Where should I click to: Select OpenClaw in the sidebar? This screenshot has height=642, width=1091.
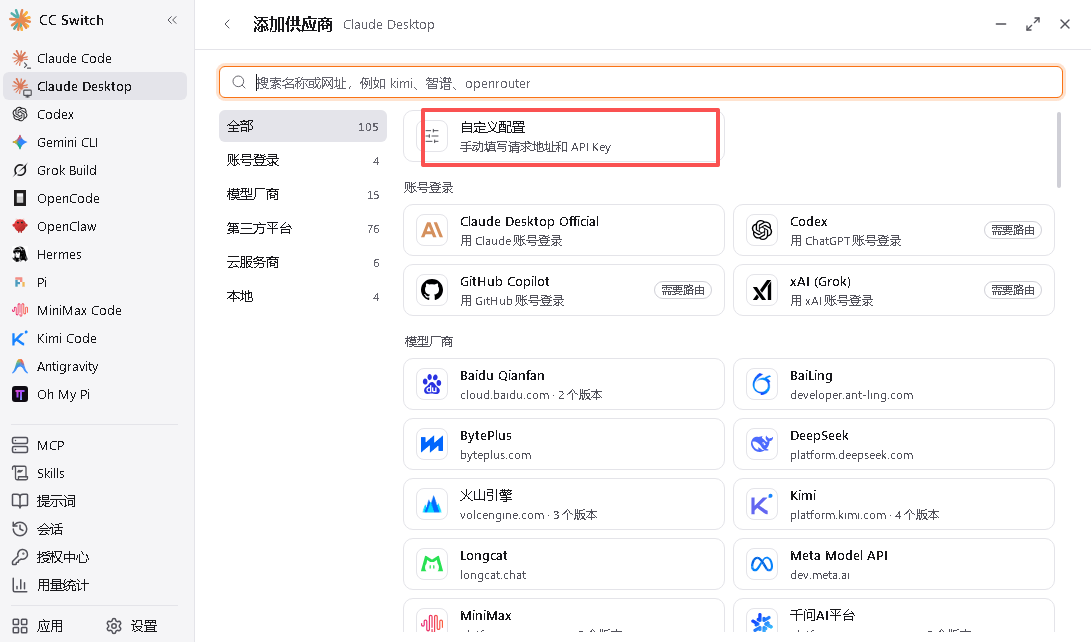coord(95,226)
